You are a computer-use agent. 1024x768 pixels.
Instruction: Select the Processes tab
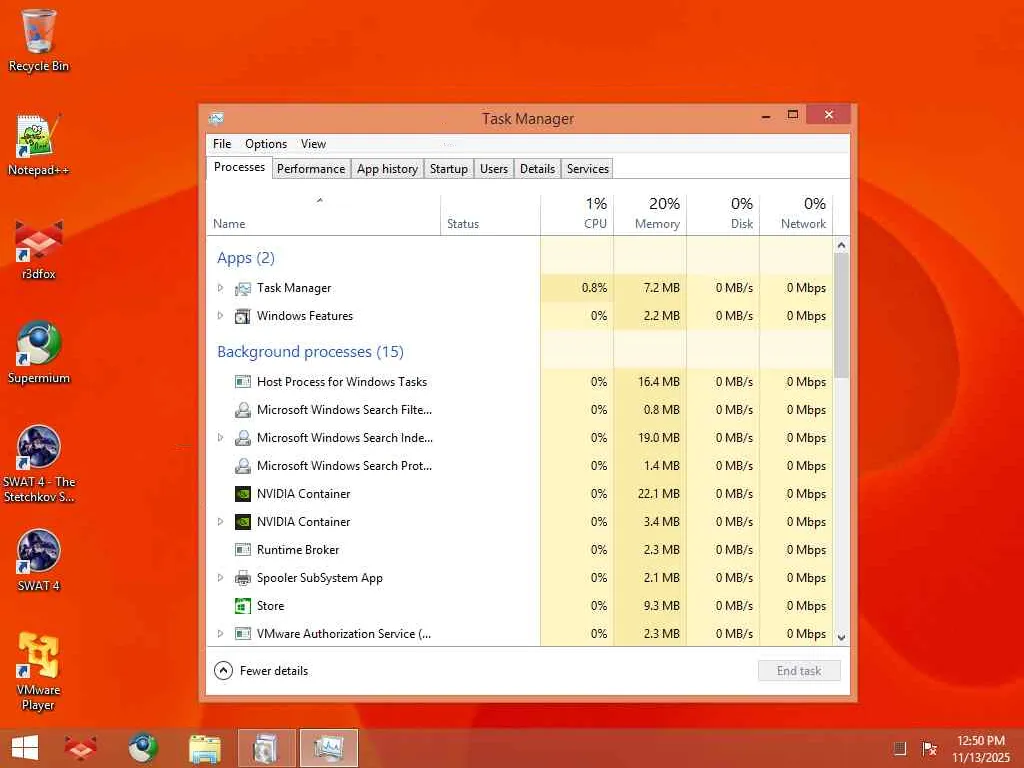tap(239, 167)
